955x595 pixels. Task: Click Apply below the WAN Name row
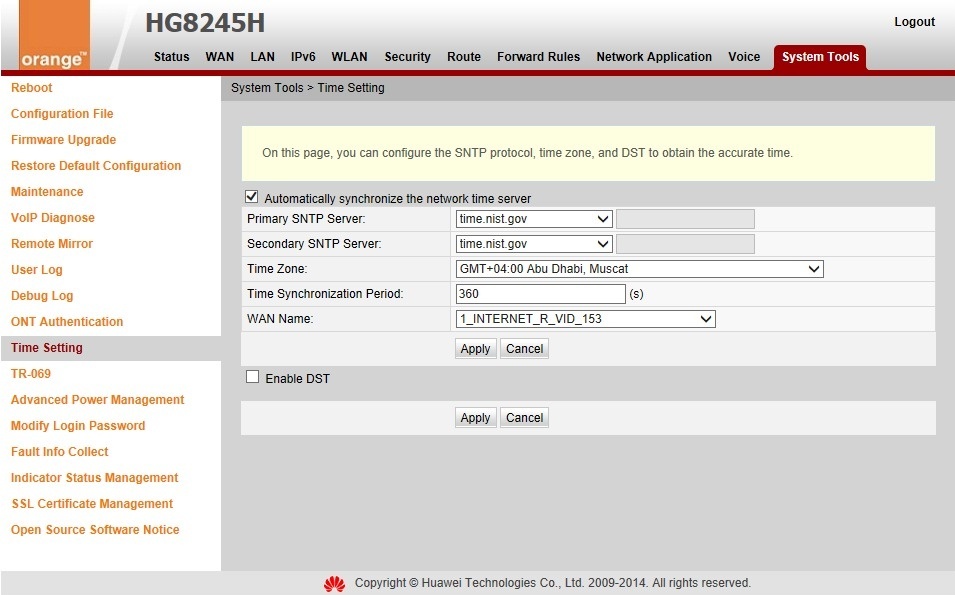[x=475, y=348]
